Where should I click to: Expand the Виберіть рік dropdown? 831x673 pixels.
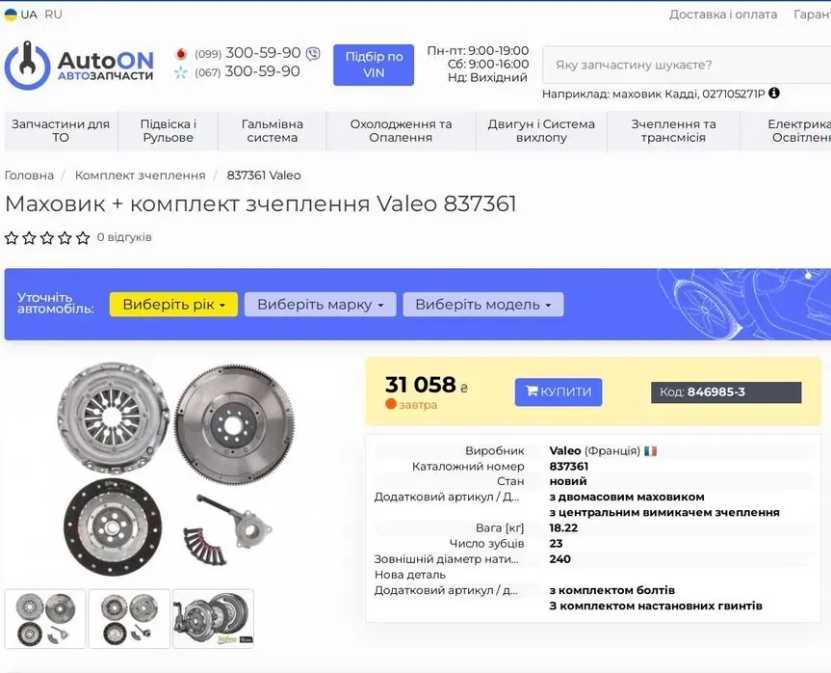pyautogui.click(x=174, y=305)
